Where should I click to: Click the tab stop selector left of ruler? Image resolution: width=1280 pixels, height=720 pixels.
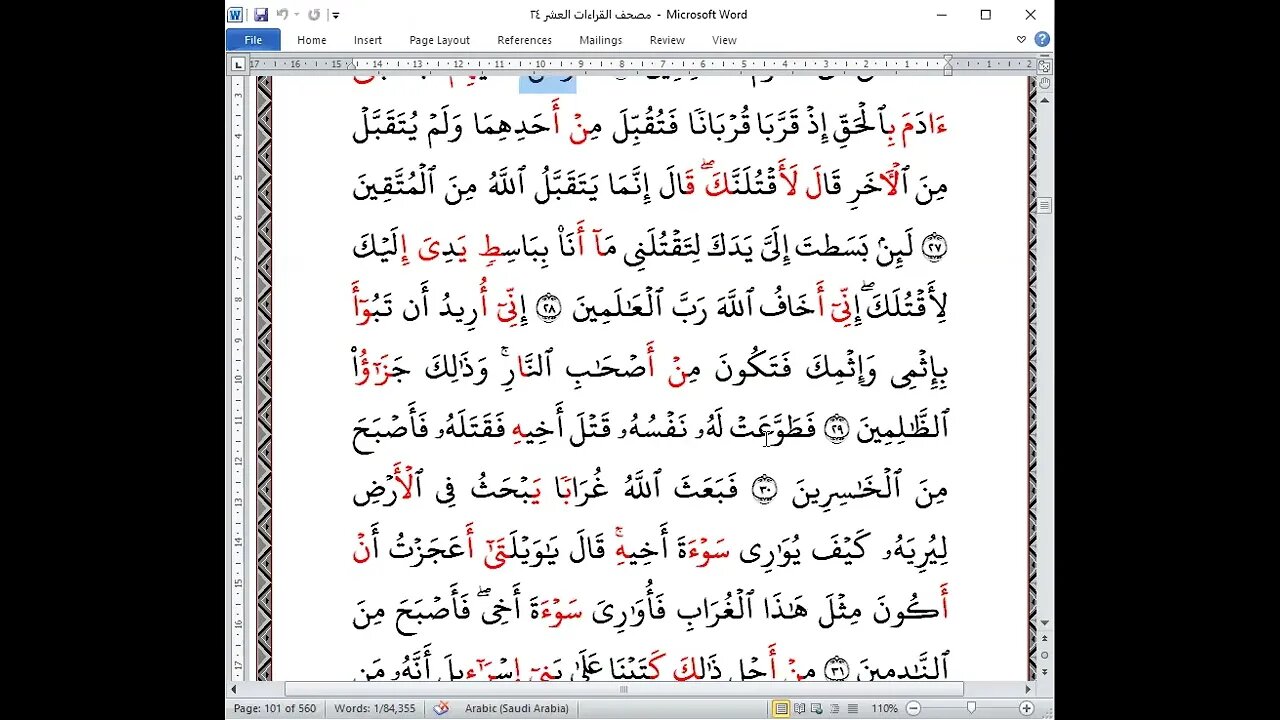pyautogui.click(x=237, y=65)
